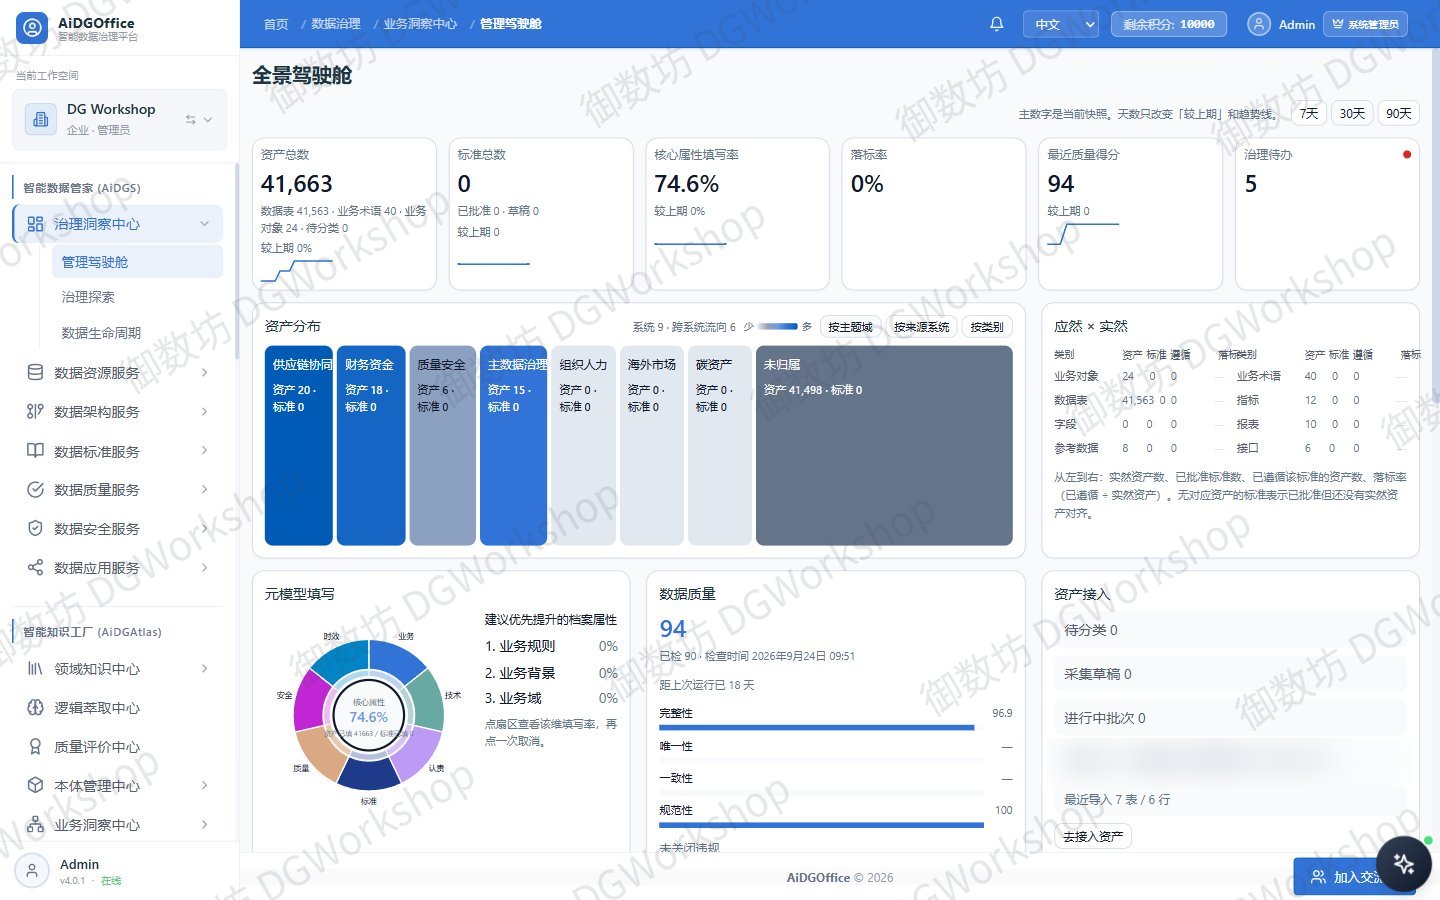
Task: Select the 90天 time range
Action: (1398, 113)
